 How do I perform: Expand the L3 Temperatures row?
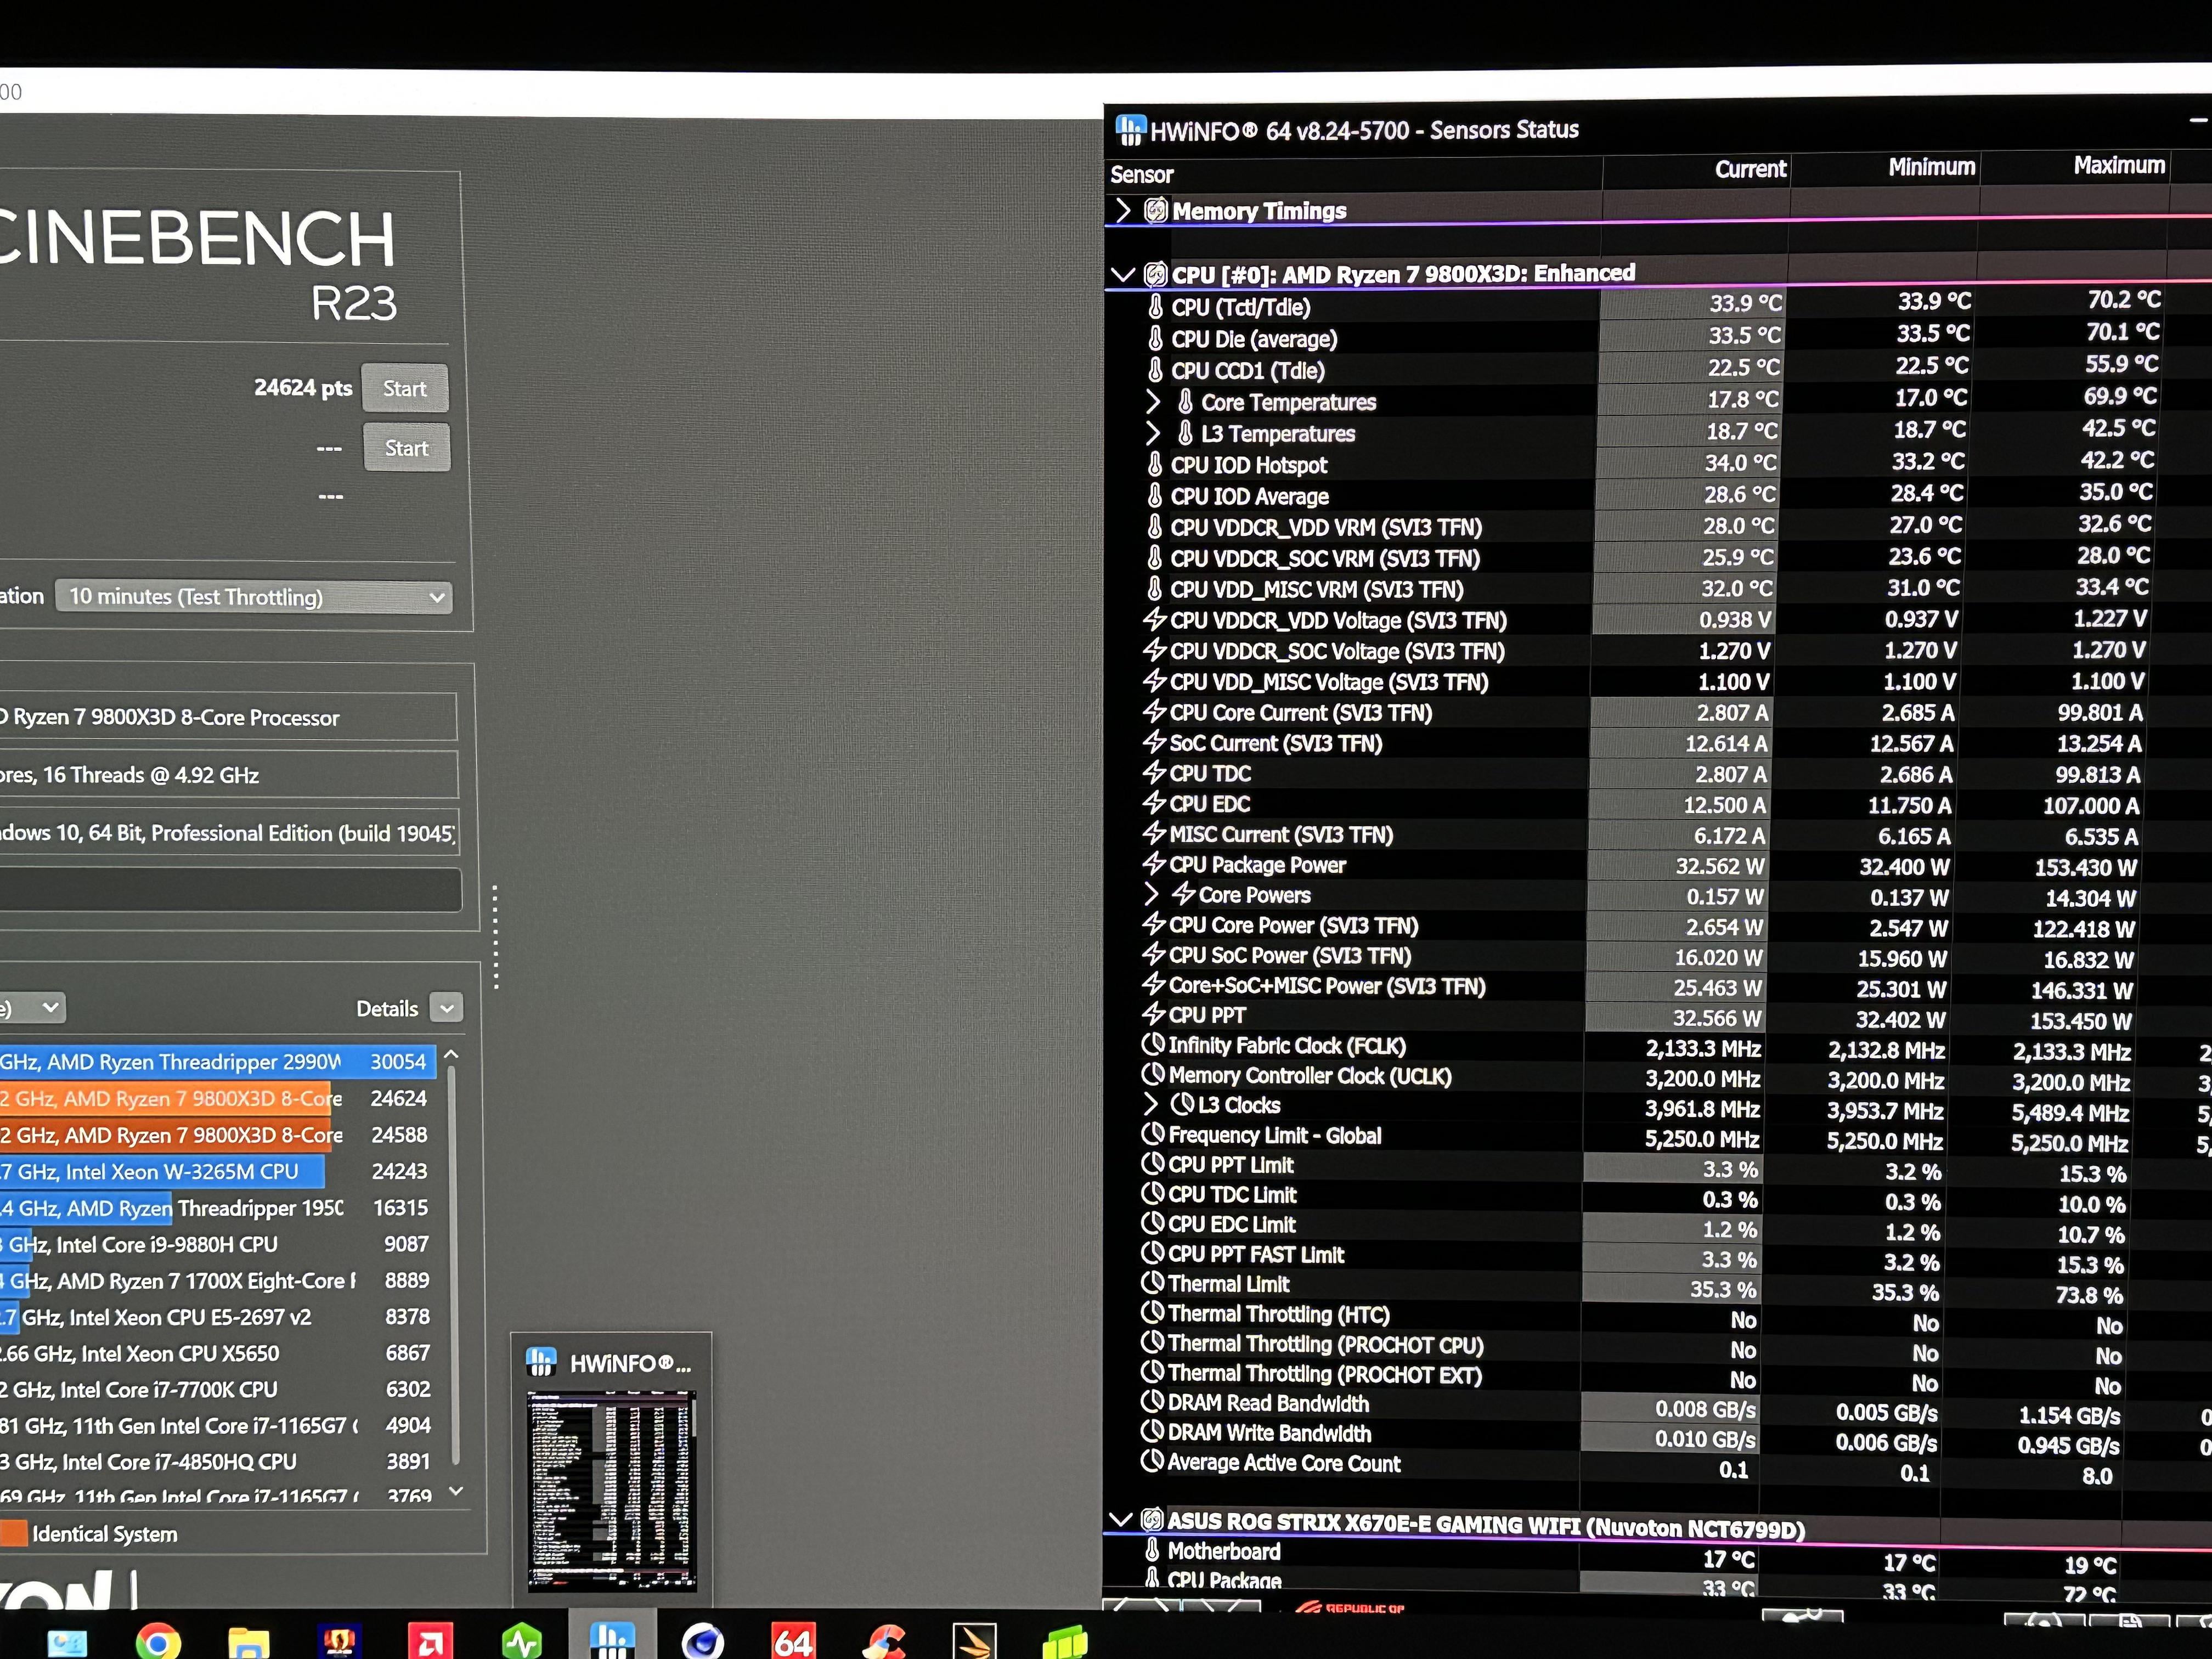click(x=1153, y=433)
